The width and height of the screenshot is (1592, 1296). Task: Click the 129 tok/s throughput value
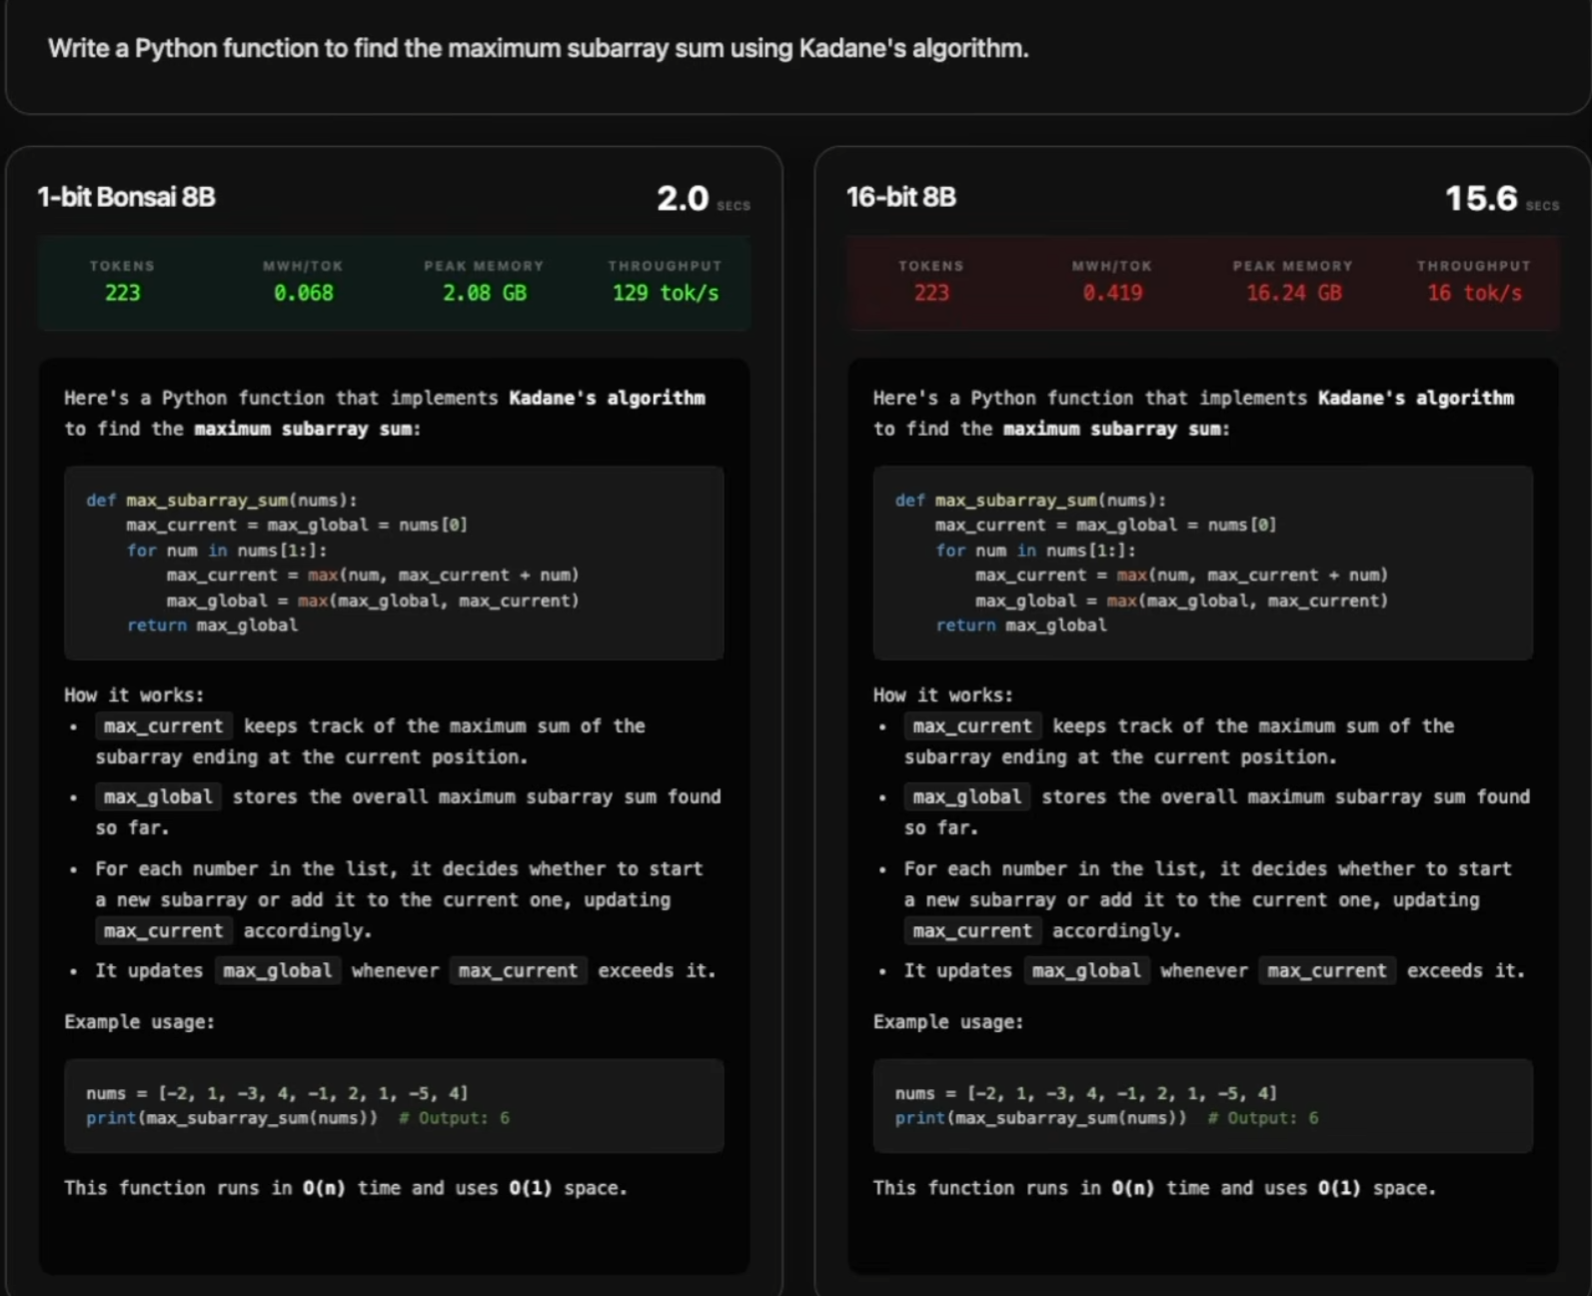pyautogui.click(x=665, y=293)
